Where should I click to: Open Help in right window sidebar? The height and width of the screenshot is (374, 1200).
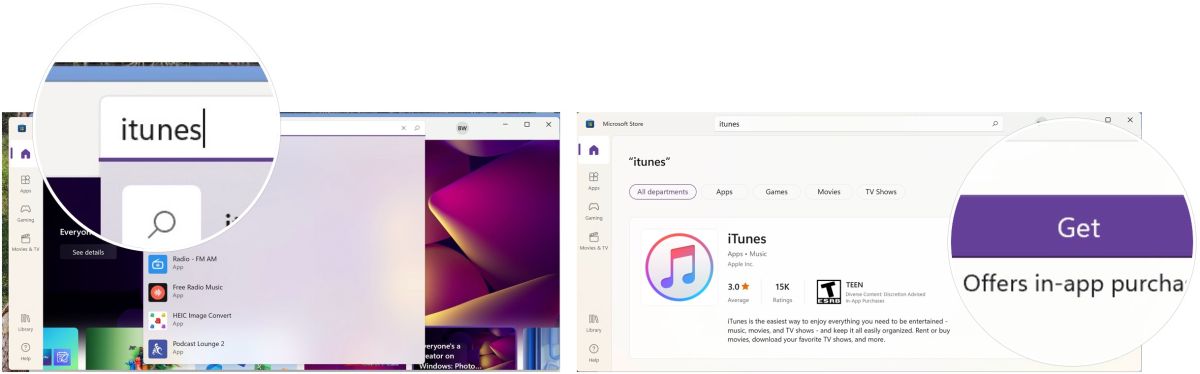(593, 352)
